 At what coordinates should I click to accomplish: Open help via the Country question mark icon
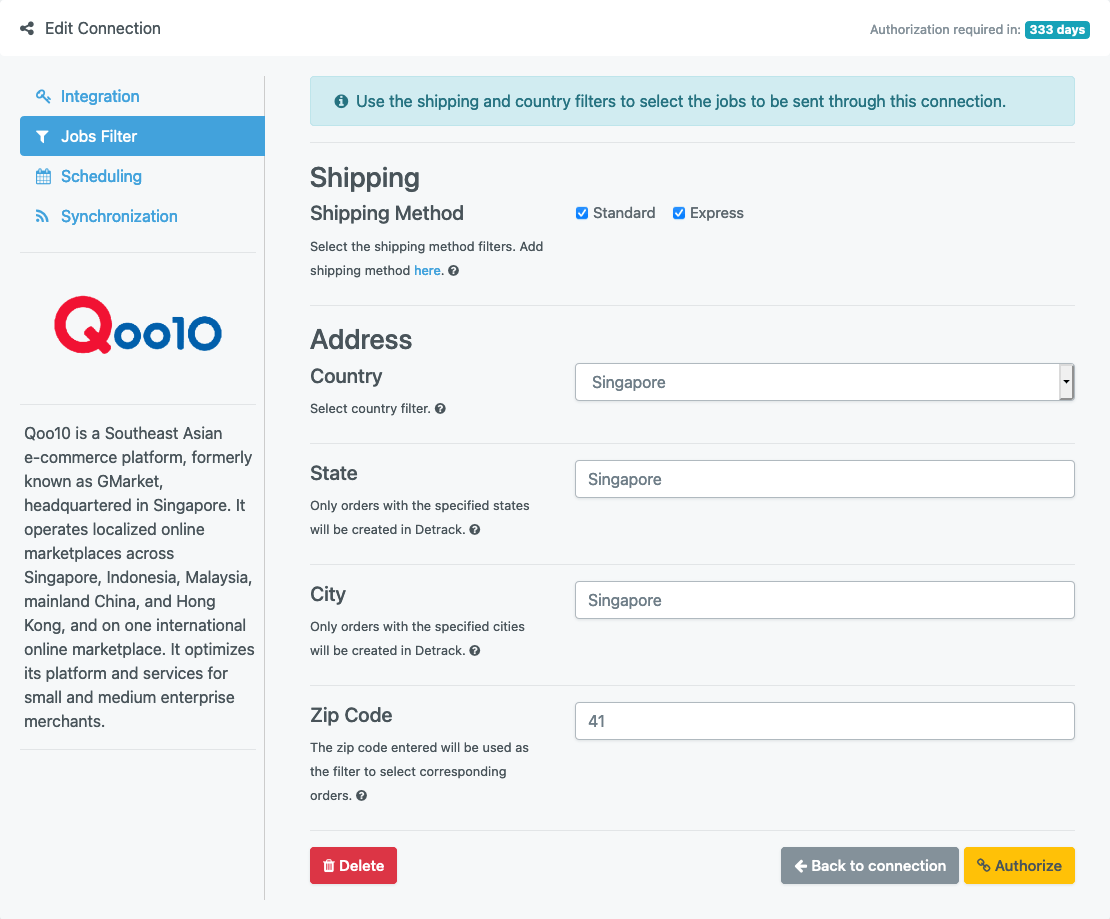click(x=440, y=408)
